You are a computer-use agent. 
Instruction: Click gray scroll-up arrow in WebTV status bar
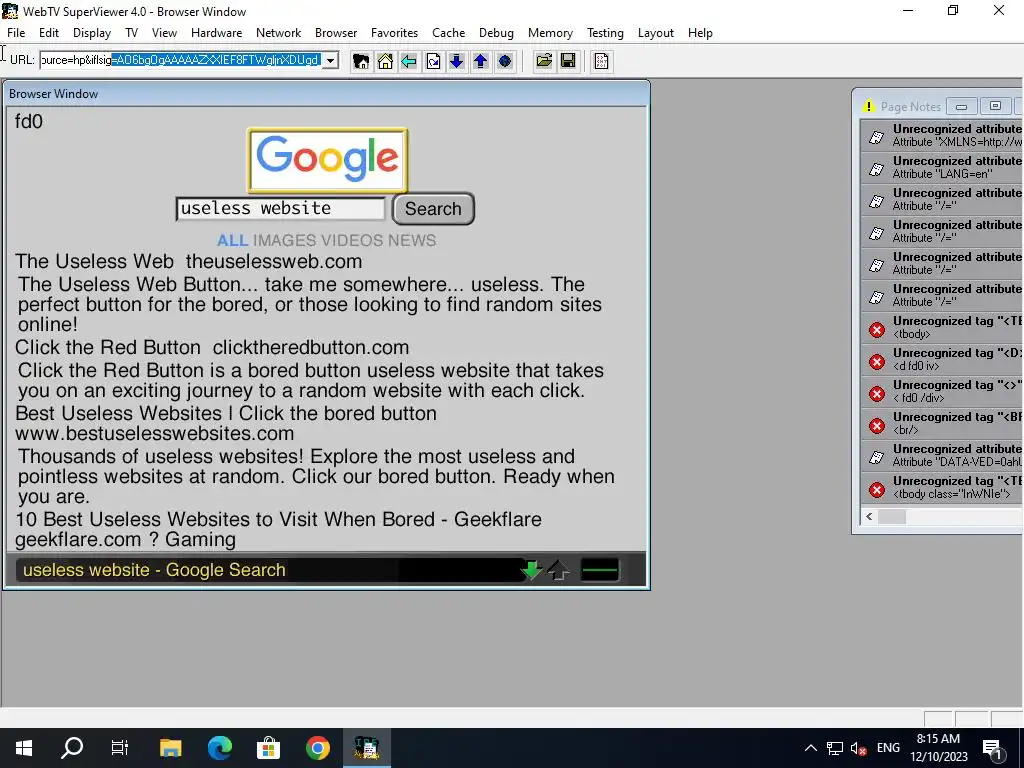click(x=558, y=570)
